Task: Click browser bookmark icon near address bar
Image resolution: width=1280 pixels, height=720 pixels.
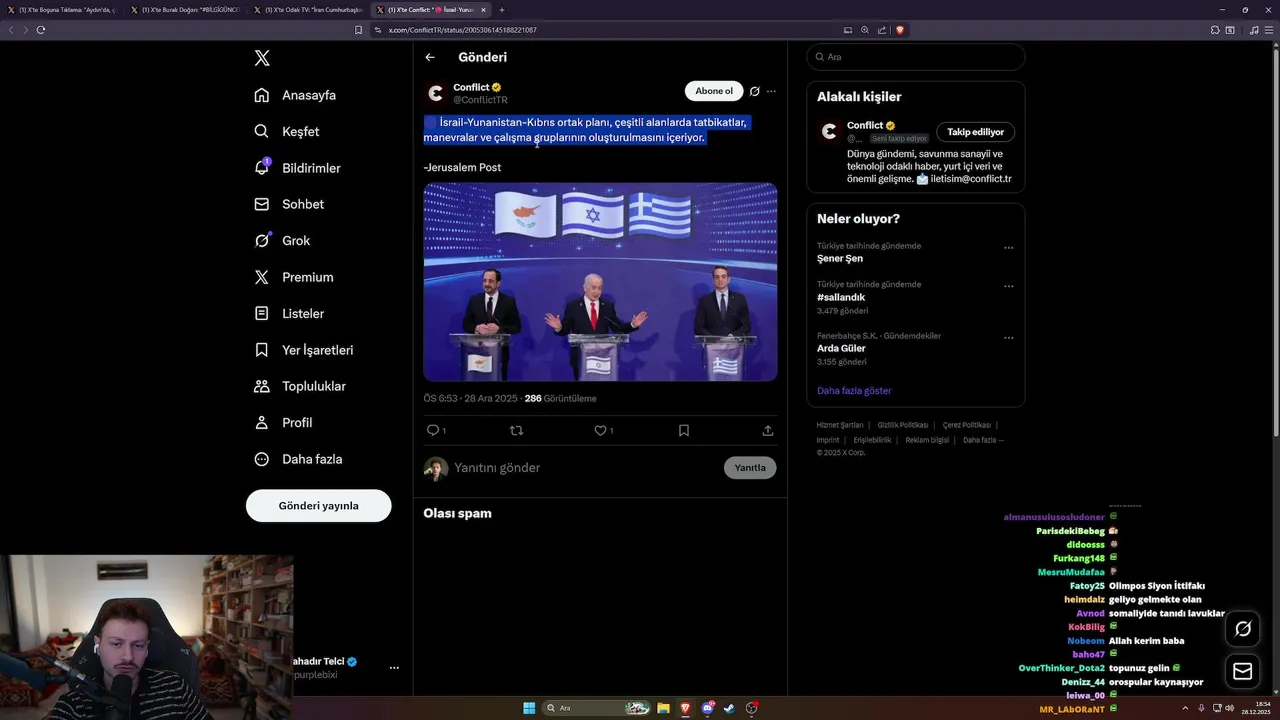Action: (359, 30)
